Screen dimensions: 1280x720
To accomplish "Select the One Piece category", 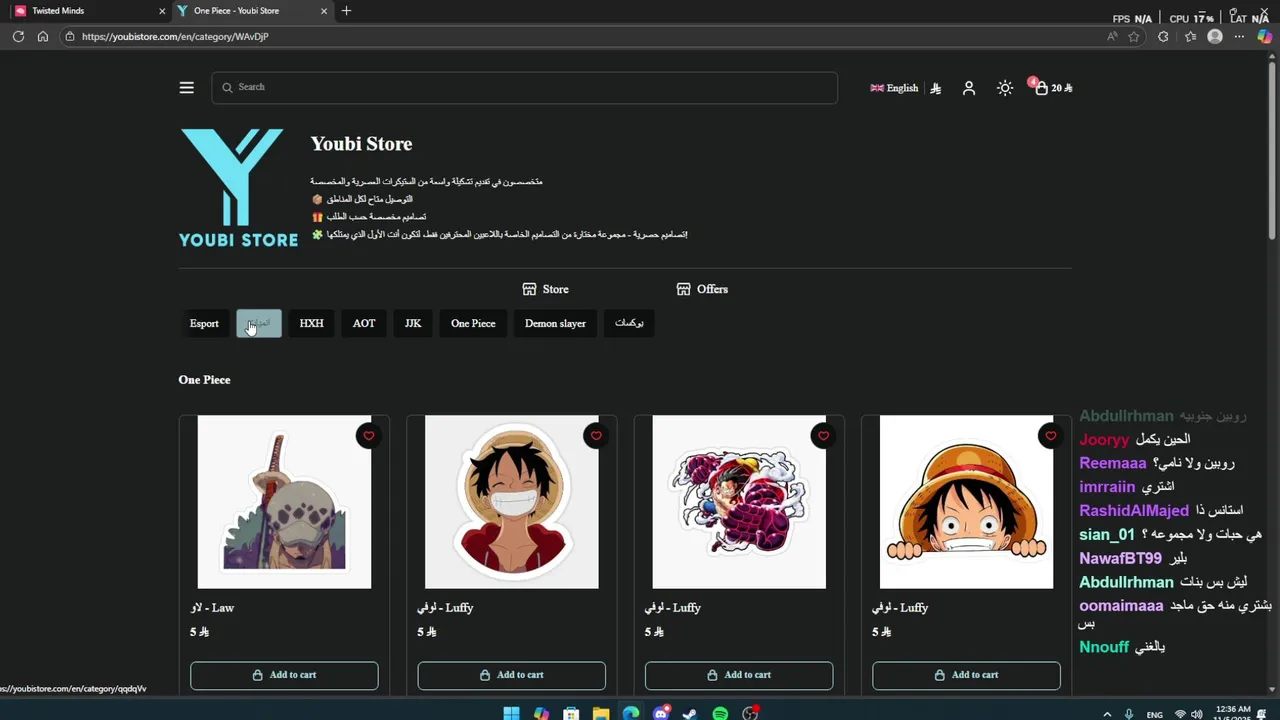I will 473,323.
